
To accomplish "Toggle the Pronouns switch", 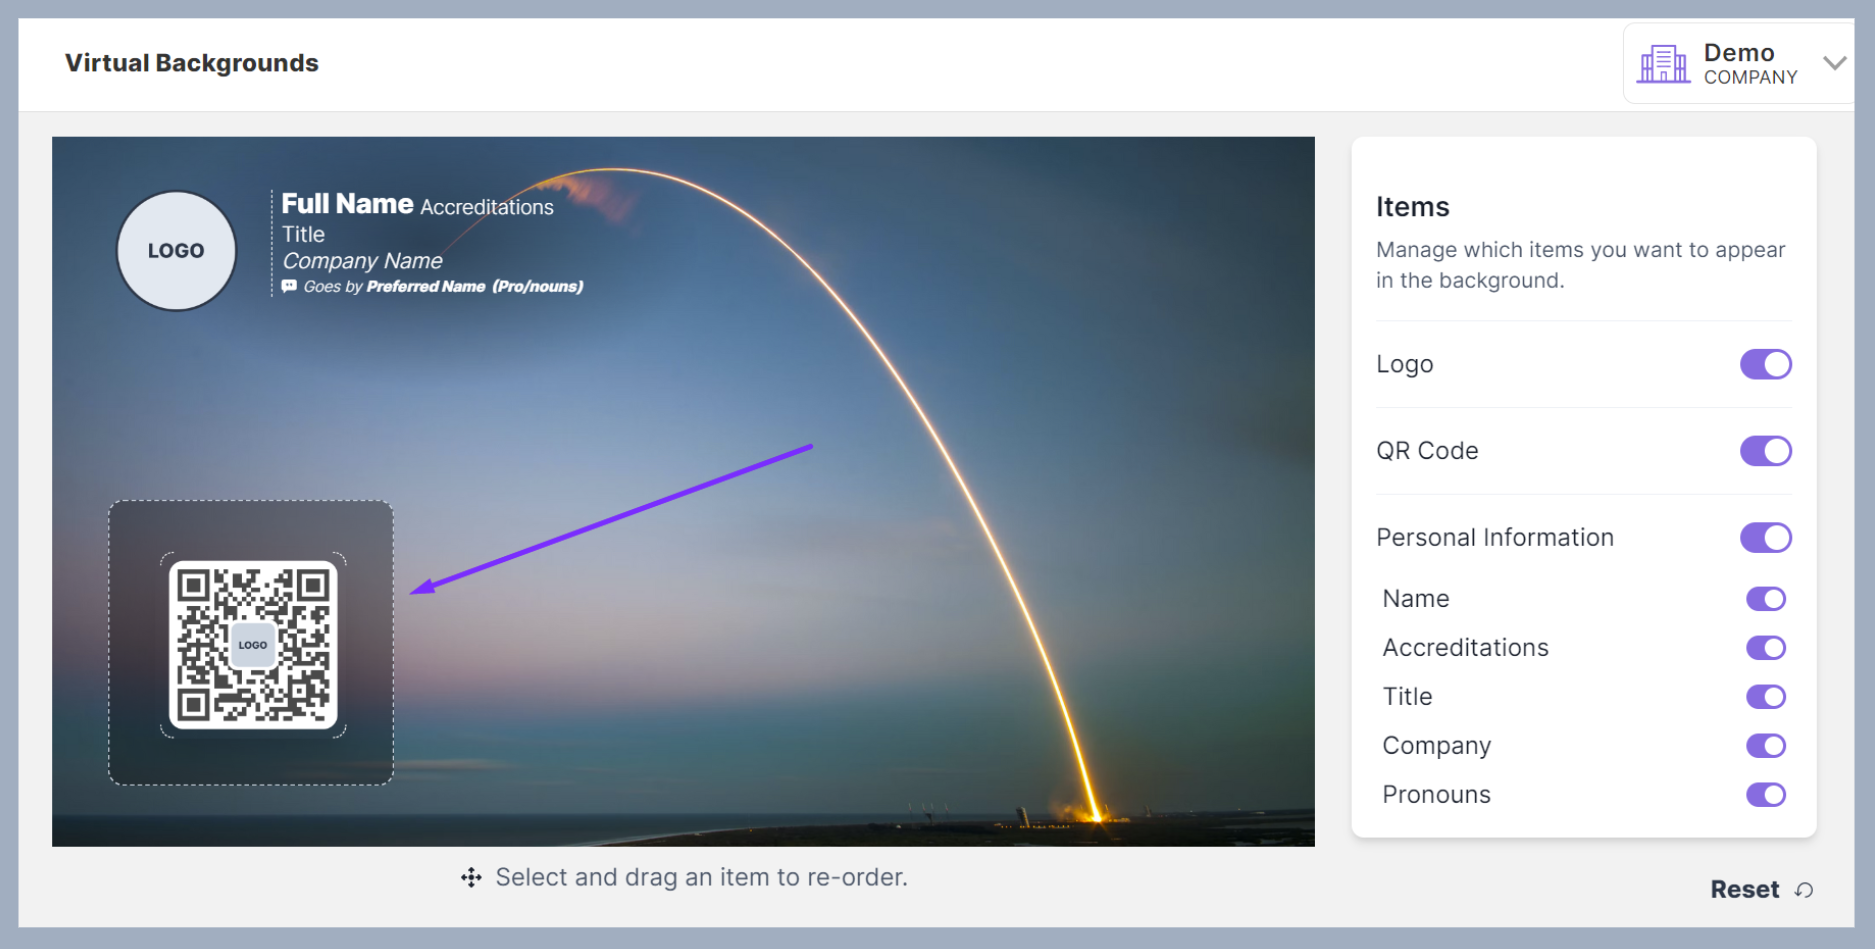I will (1766, 795).
